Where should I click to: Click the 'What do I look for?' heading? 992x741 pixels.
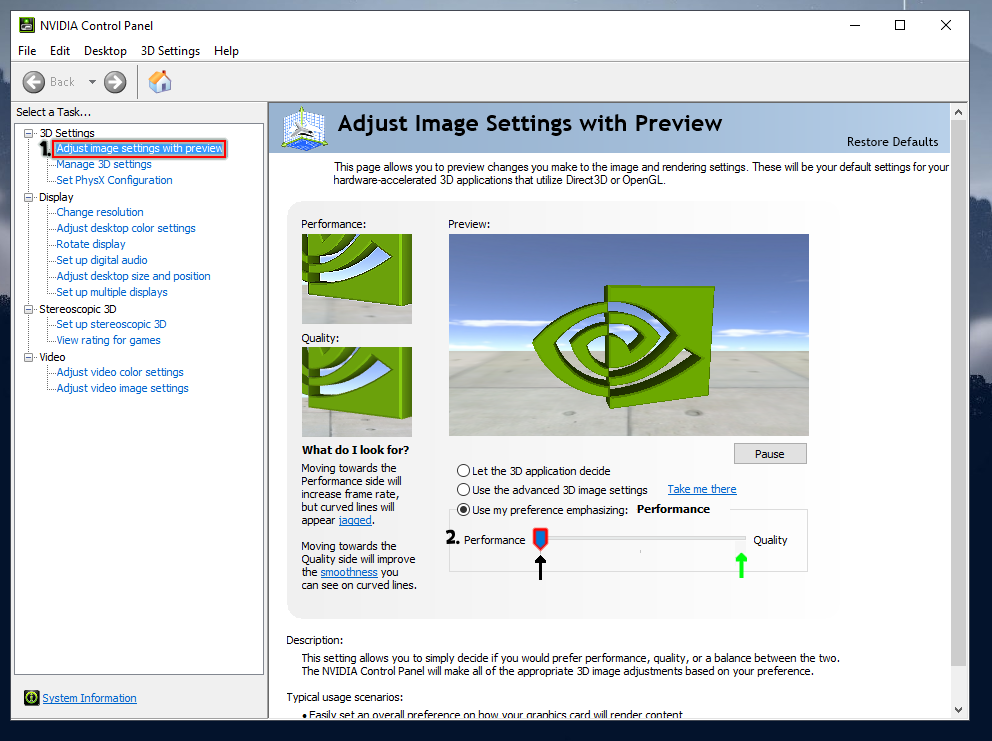356,450
